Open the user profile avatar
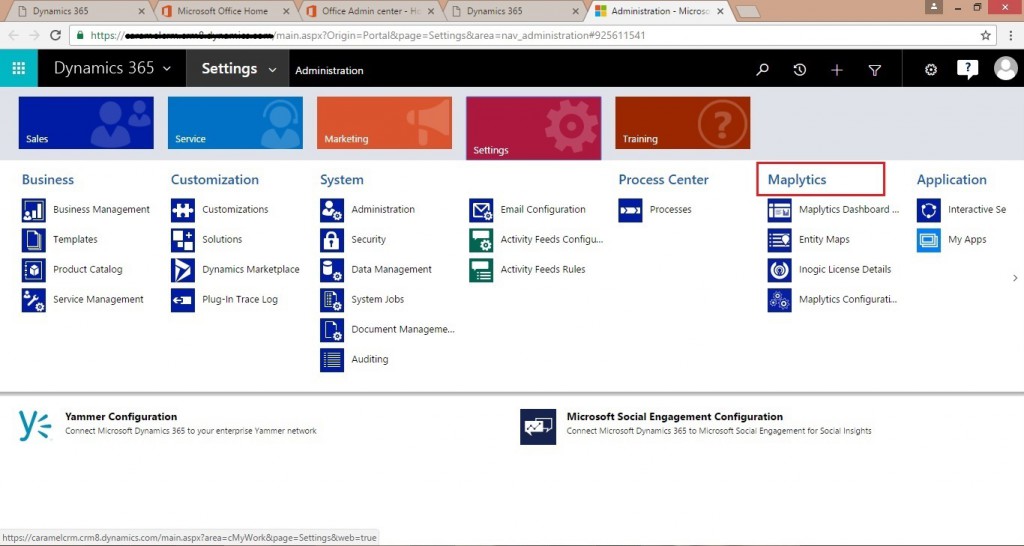Screen dimensions: 1024x546 tap(1006, 68)
